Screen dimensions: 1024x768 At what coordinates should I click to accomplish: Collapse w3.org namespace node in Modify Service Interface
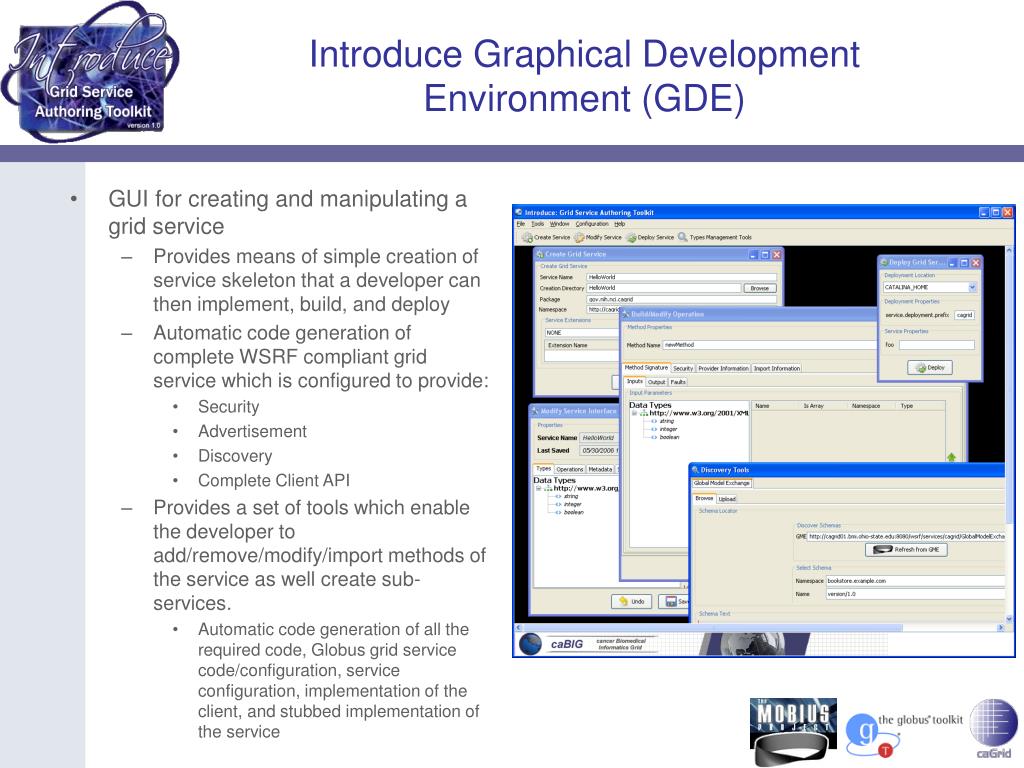(x=539, y=488)
